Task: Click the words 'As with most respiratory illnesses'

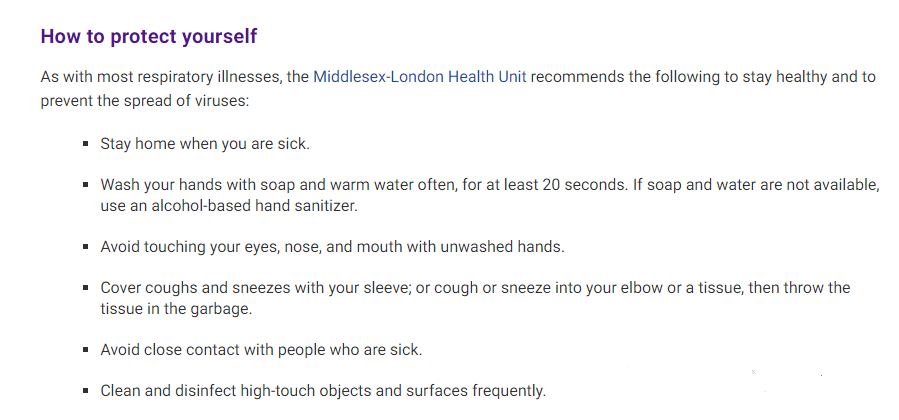Action: pos(161,77)
